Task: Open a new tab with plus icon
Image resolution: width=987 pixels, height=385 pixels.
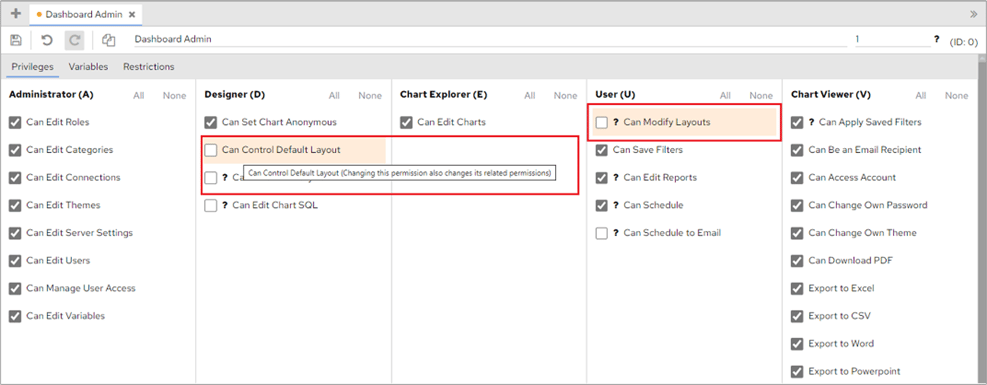Action: [x=16, y=13]
